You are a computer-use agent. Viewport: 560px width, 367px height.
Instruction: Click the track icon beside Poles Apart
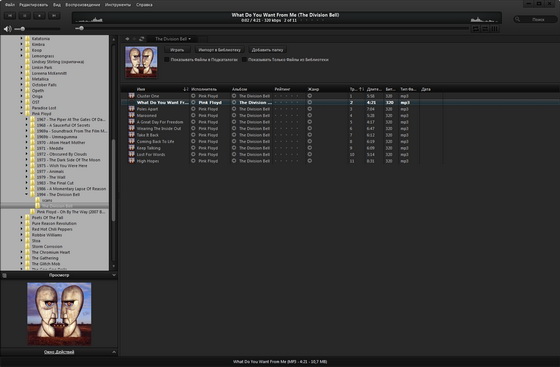click(x=131, y=109)
